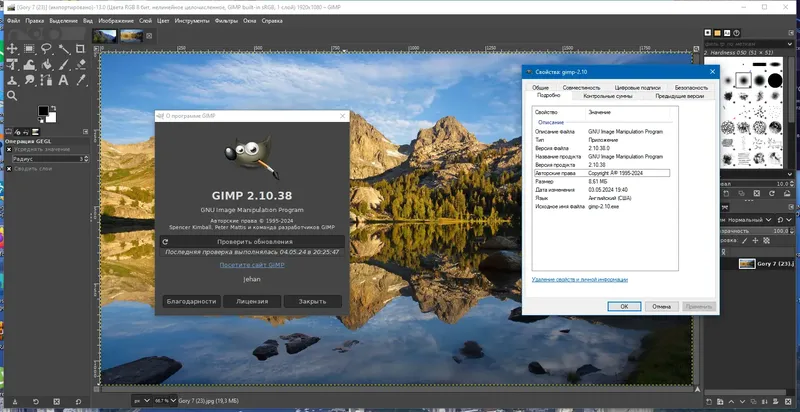The image size is (800, 412).
Task: Select the Move tool in toolbox
Action: (12, 49)
